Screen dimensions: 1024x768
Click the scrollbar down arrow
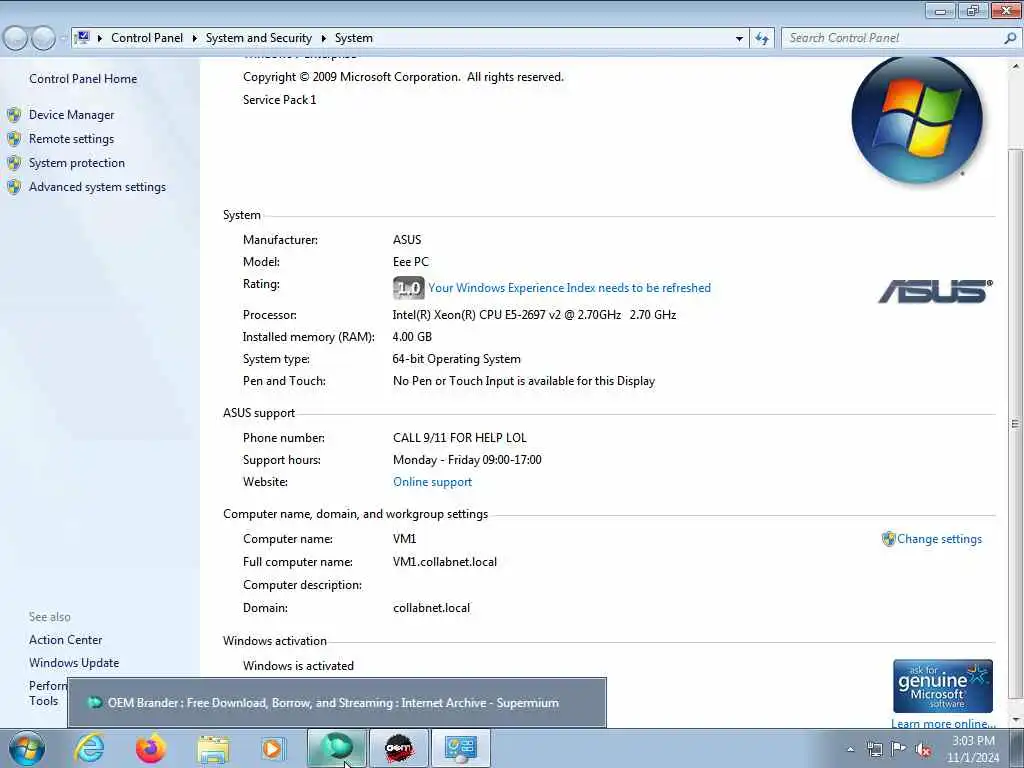click(x=1016, y=720)
